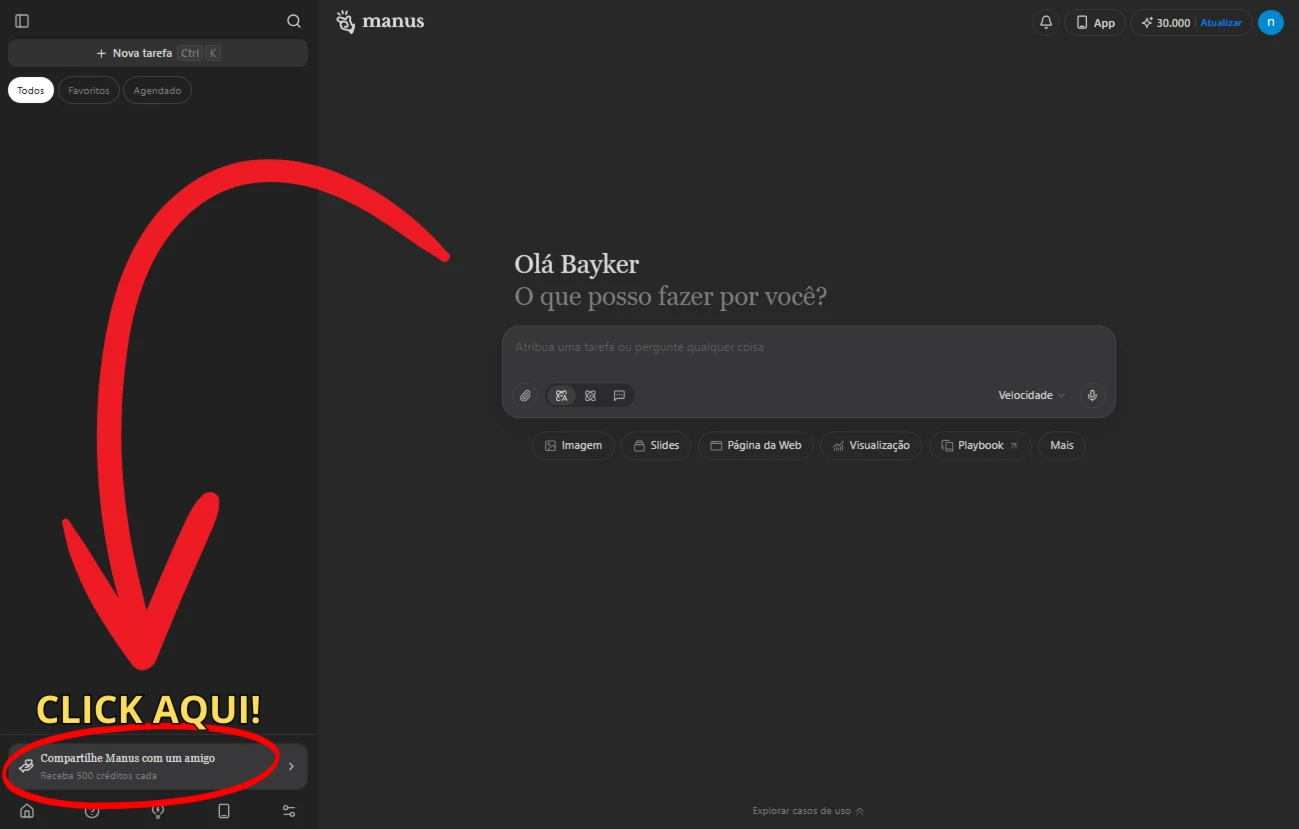Screen dimensions: 1299x829
Task: Click the gift hand icon on share banner
Action: (26, 766)
